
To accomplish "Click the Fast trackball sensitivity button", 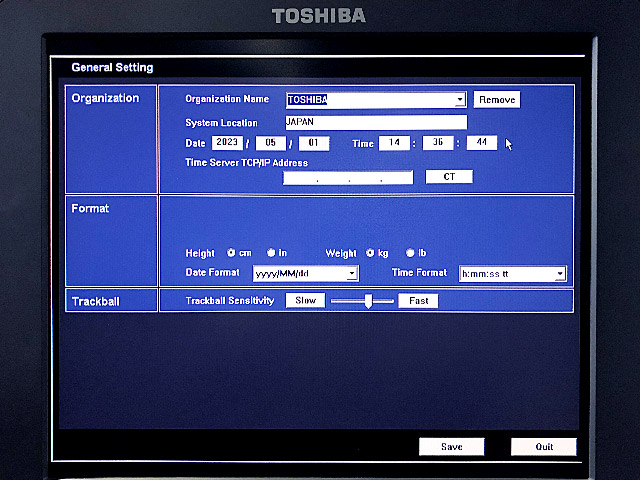I will pyautogui.click(x=418, y=301).
